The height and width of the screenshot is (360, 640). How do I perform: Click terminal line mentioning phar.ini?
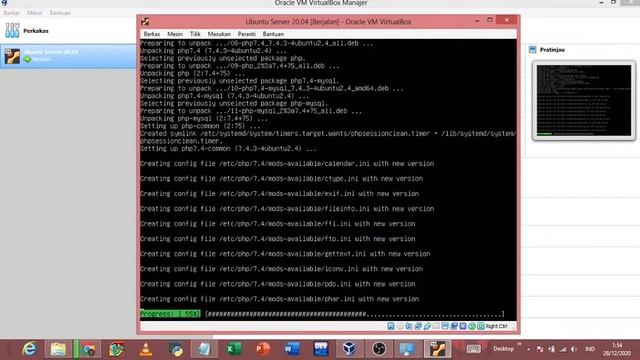click(x=280, y=299)
